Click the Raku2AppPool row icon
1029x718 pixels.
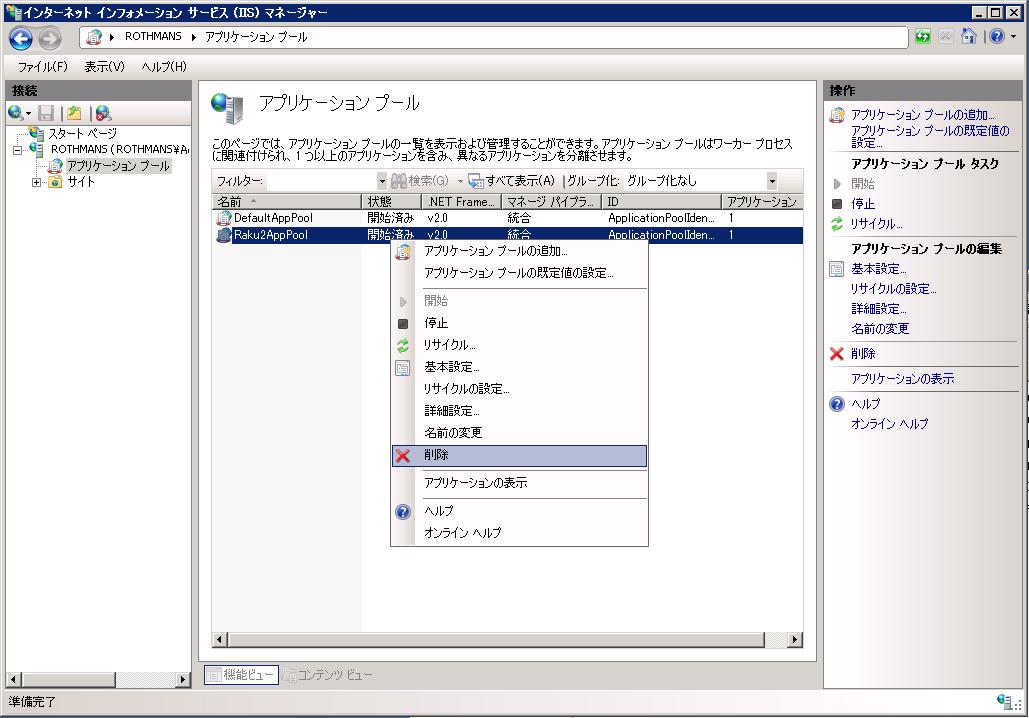[224, 235]
